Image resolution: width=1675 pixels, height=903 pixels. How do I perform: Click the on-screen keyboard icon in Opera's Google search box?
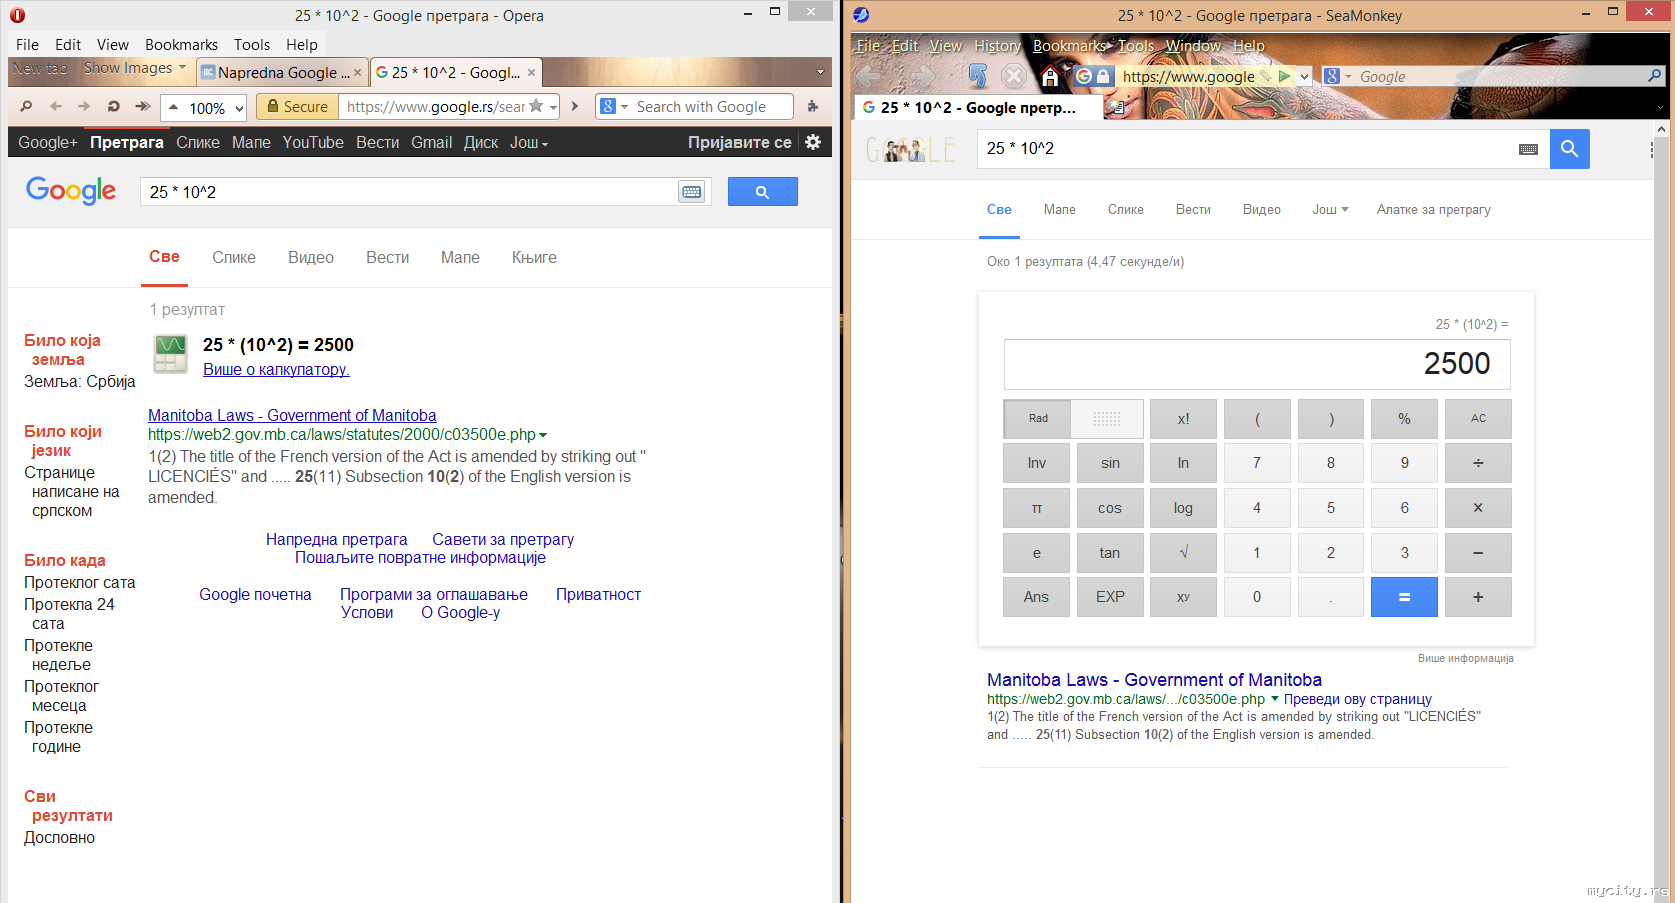click(691, 192)
